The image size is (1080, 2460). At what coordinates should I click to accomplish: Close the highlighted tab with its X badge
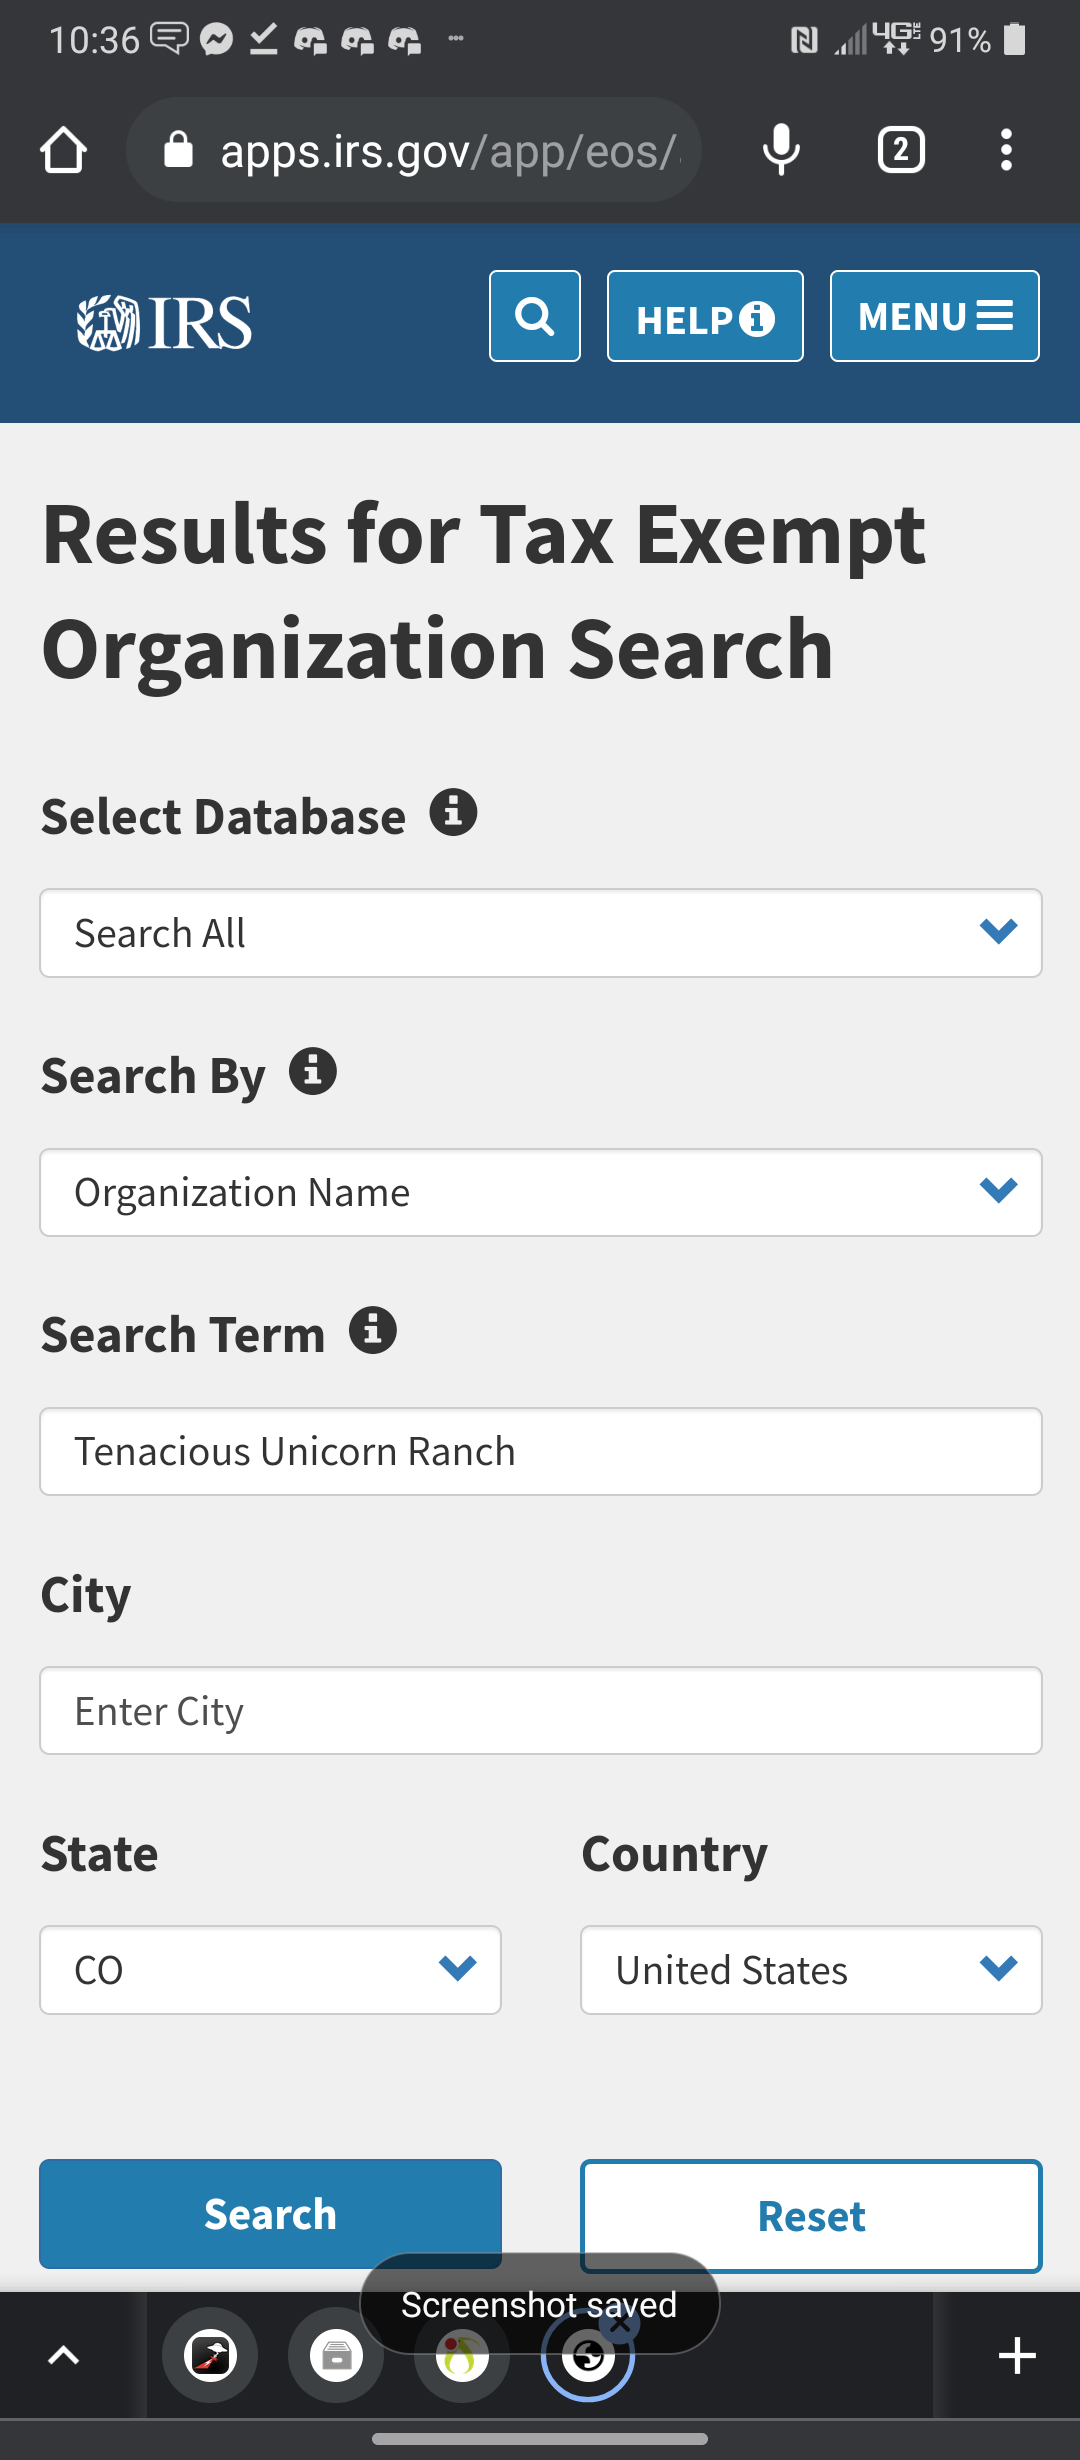pos(621,2324)
